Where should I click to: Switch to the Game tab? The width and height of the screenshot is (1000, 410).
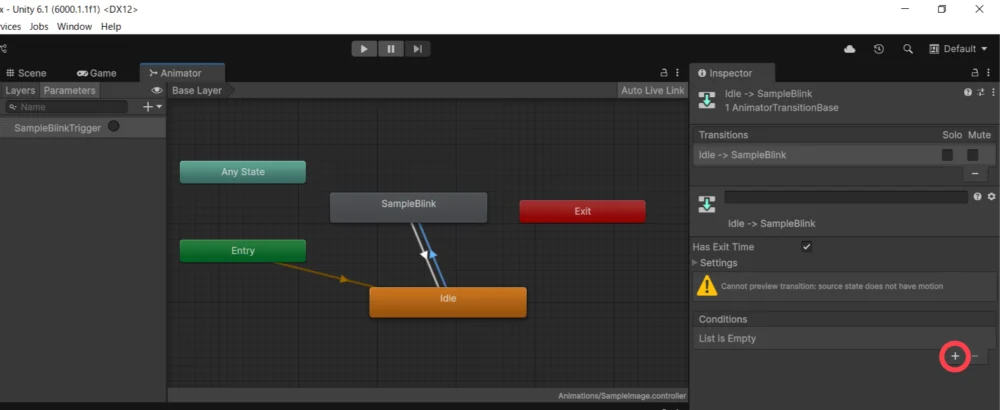pyautogui.click(x=97, y=73)
